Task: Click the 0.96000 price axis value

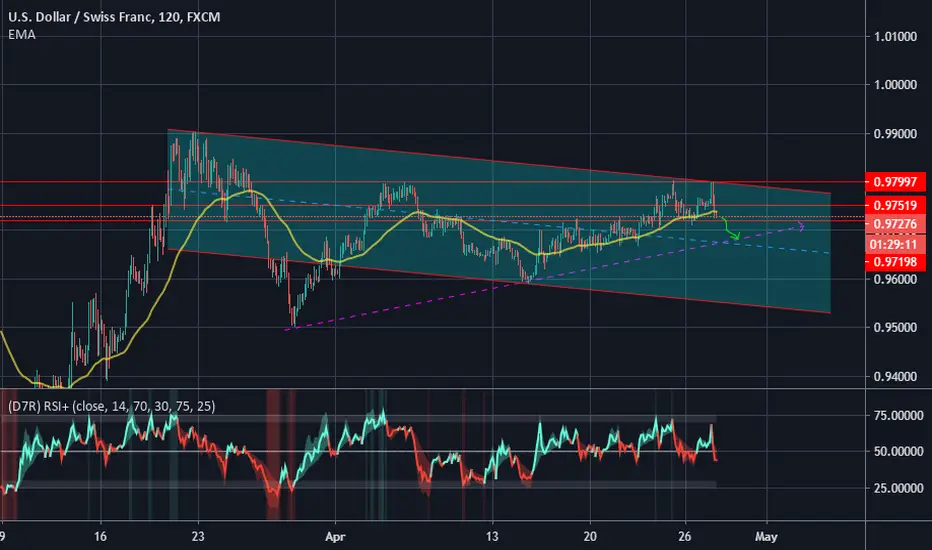Action: click(895, 279)
